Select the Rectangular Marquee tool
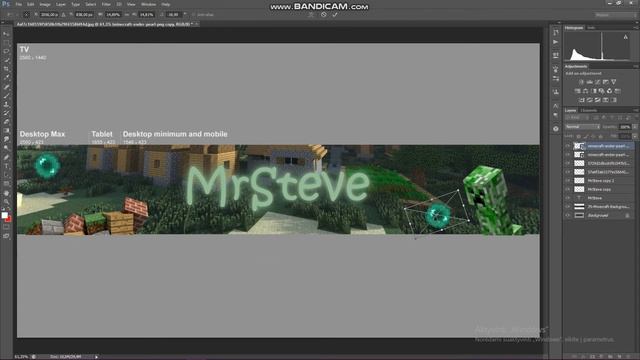The height and width of the screenshot is (360, 640). pos(6,42)
